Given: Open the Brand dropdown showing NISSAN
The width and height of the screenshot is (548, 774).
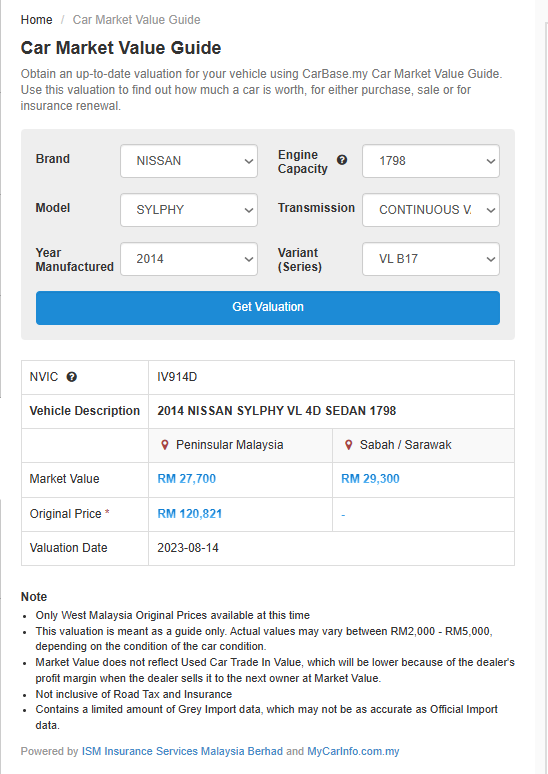Looking at the screenshot, I should (x=189, y=161).
